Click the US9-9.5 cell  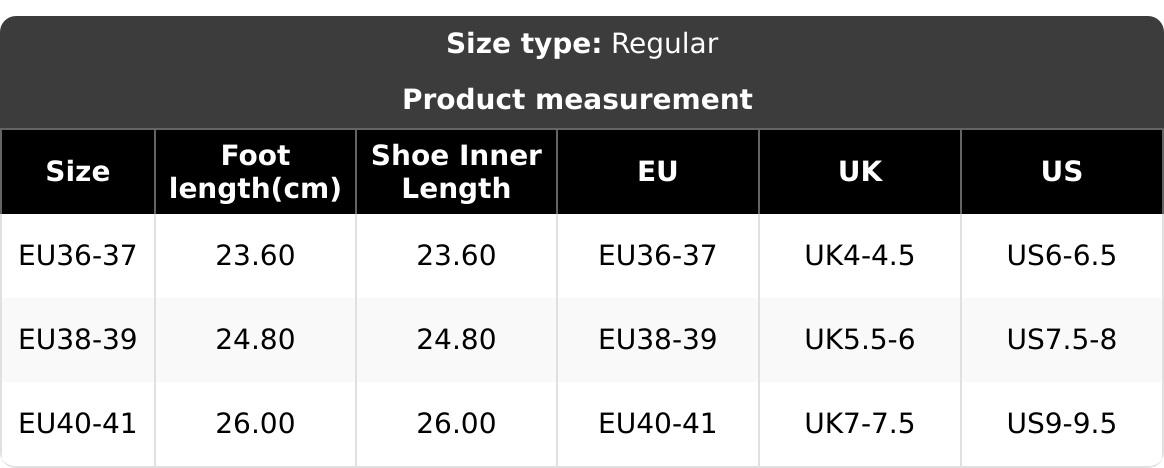click(1061, 424)
